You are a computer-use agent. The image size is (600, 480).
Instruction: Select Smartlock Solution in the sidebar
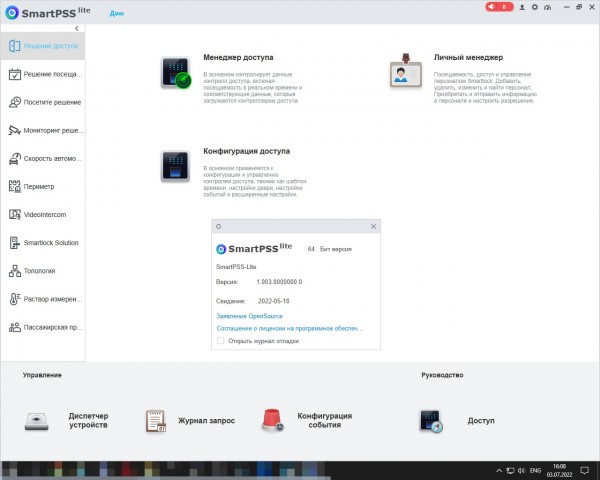point(43,243)
